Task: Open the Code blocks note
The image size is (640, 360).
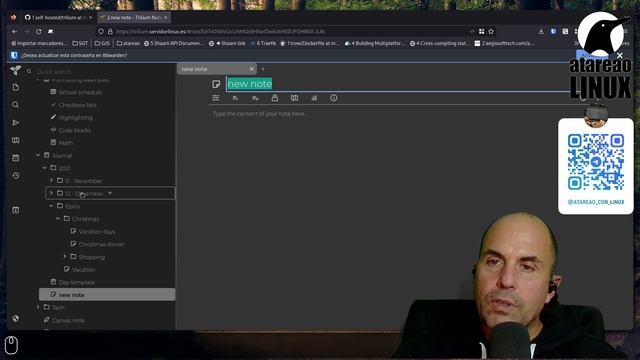Action: tap(75, 130)
